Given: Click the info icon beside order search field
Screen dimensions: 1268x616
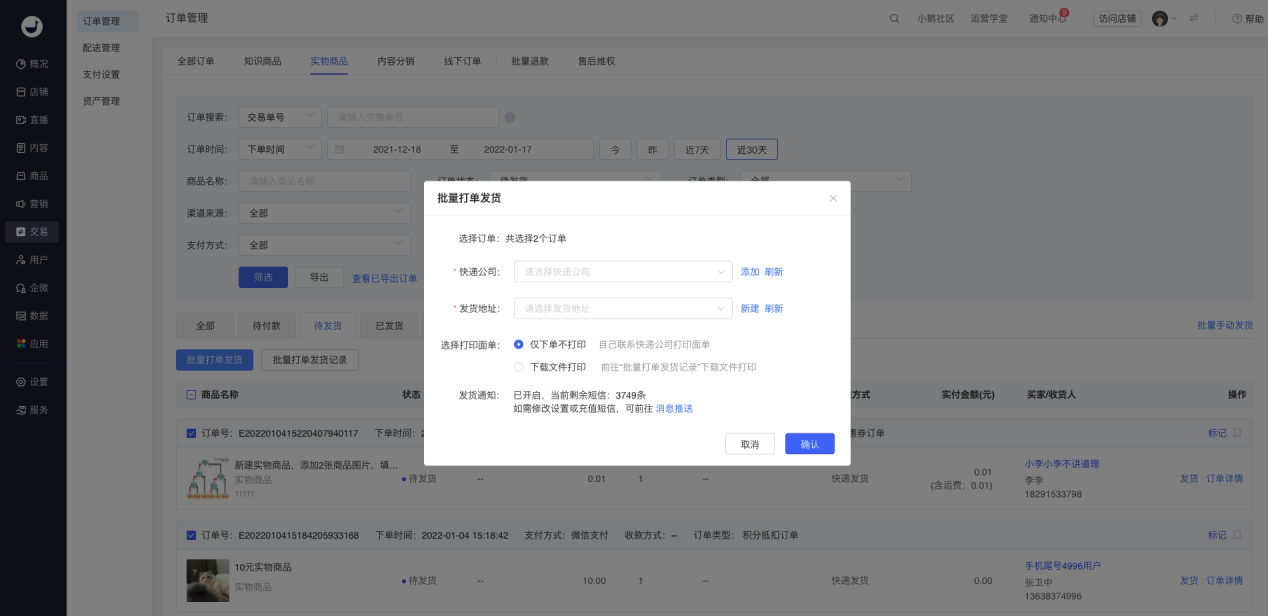Looking at the screenshot, I should 510,117.
